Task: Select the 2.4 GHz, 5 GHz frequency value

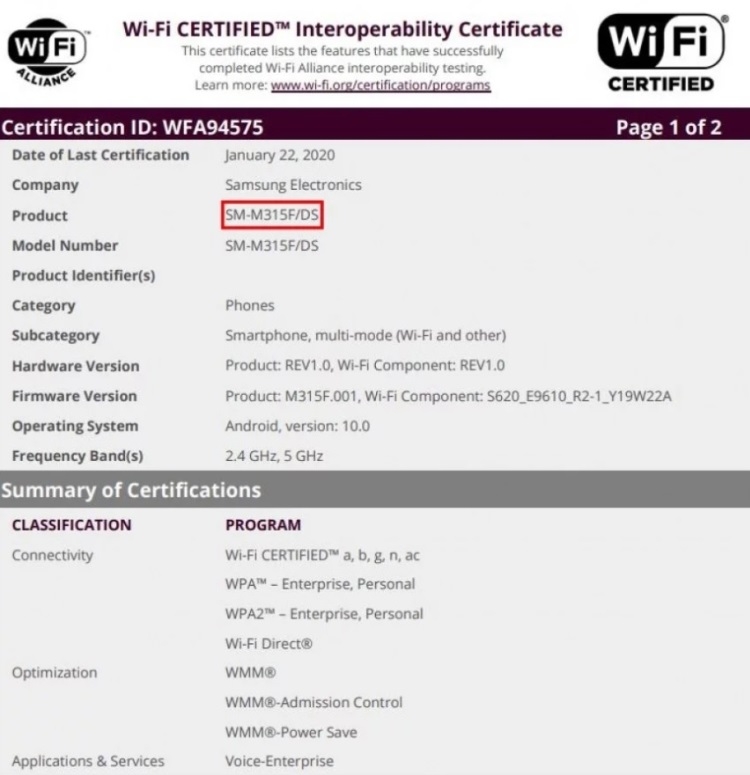Action: (274, 456)
